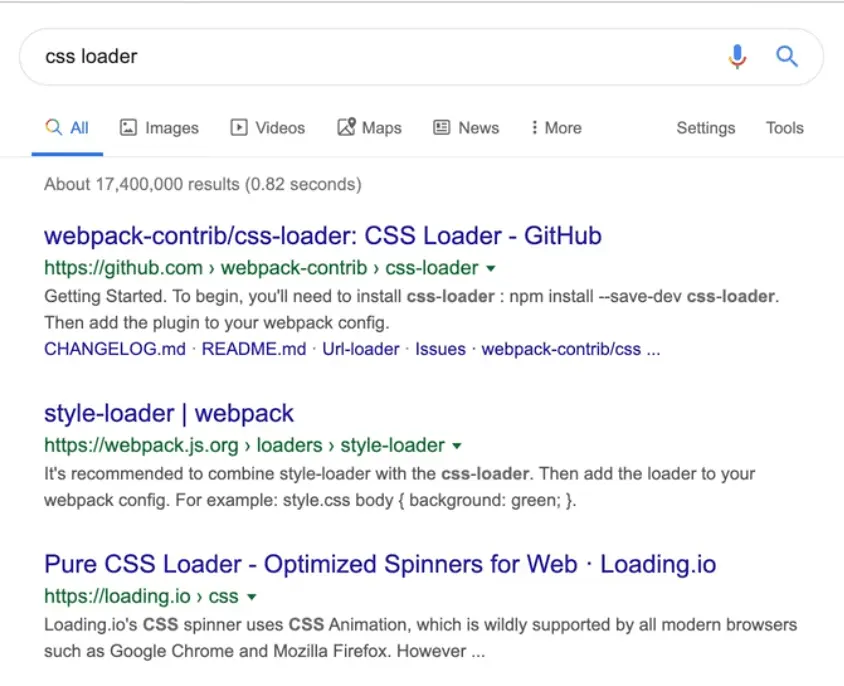Expand the github.com result URL dropdown arrow

pos(491,269)
